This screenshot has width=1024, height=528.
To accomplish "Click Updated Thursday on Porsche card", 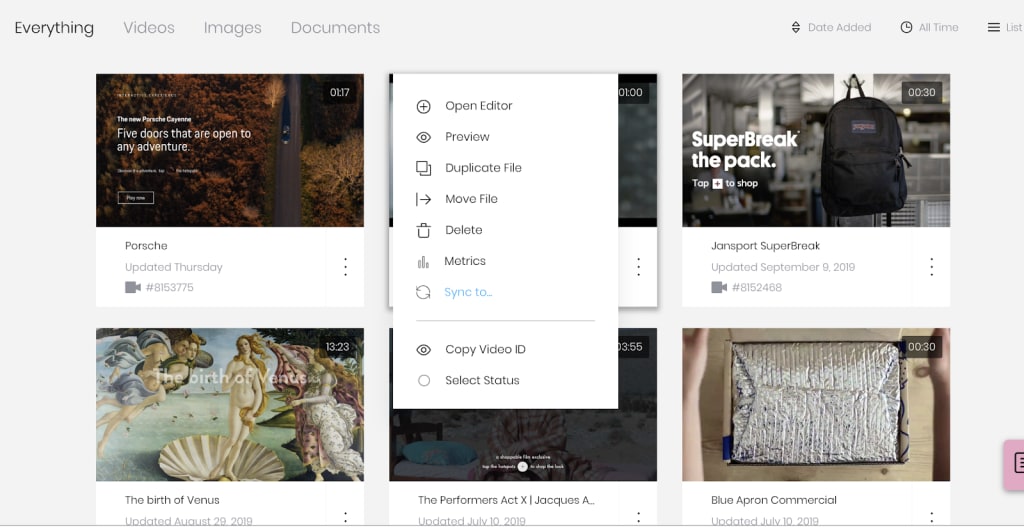I will coord(174,267).
